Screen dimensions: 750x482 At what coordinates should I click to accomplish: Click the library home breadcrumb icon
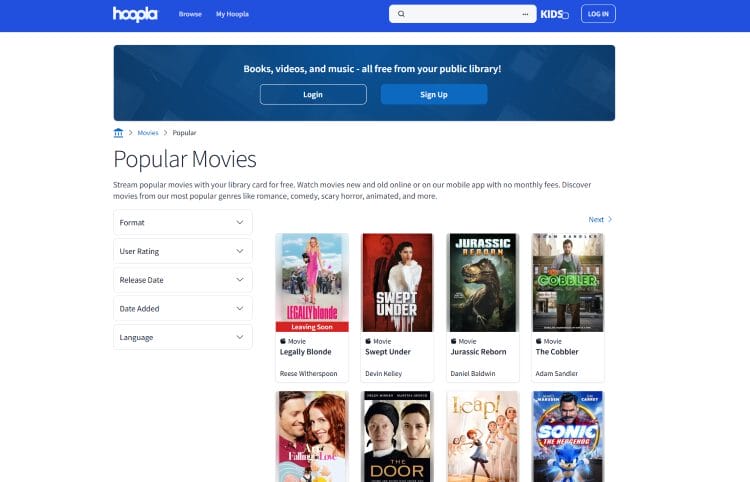pyautogui.click(x=119, y=133)
